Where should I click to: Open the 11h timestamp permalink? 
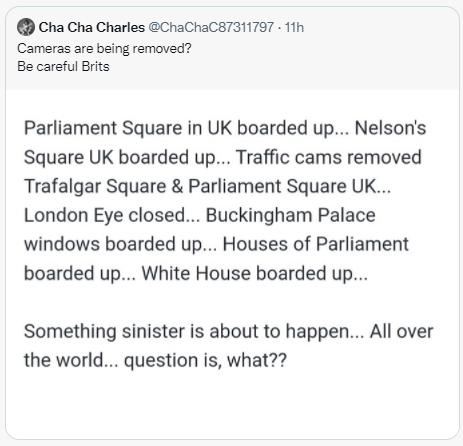(x=294, y=27)
